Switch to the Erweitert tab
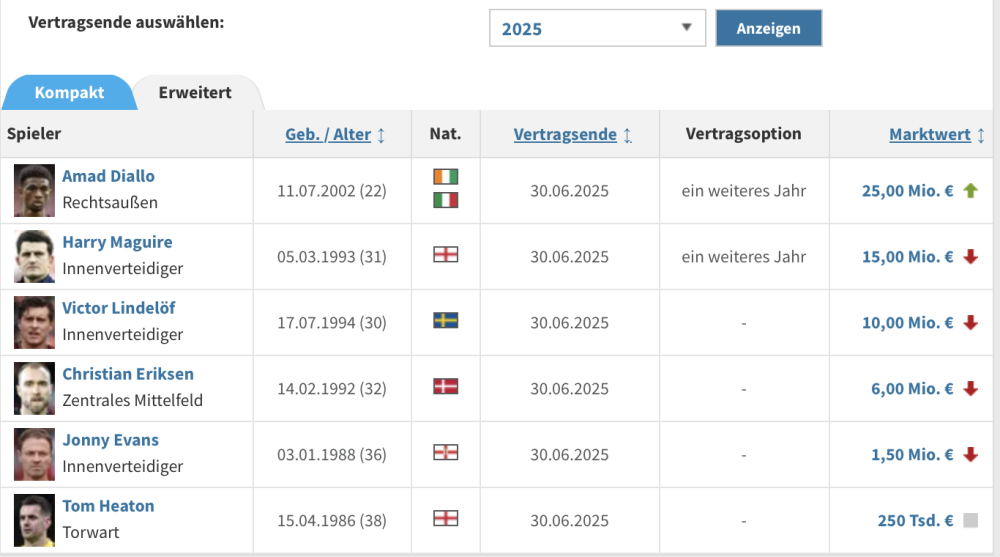Screen dimensions: 1000x557 (x=195, y=93)
